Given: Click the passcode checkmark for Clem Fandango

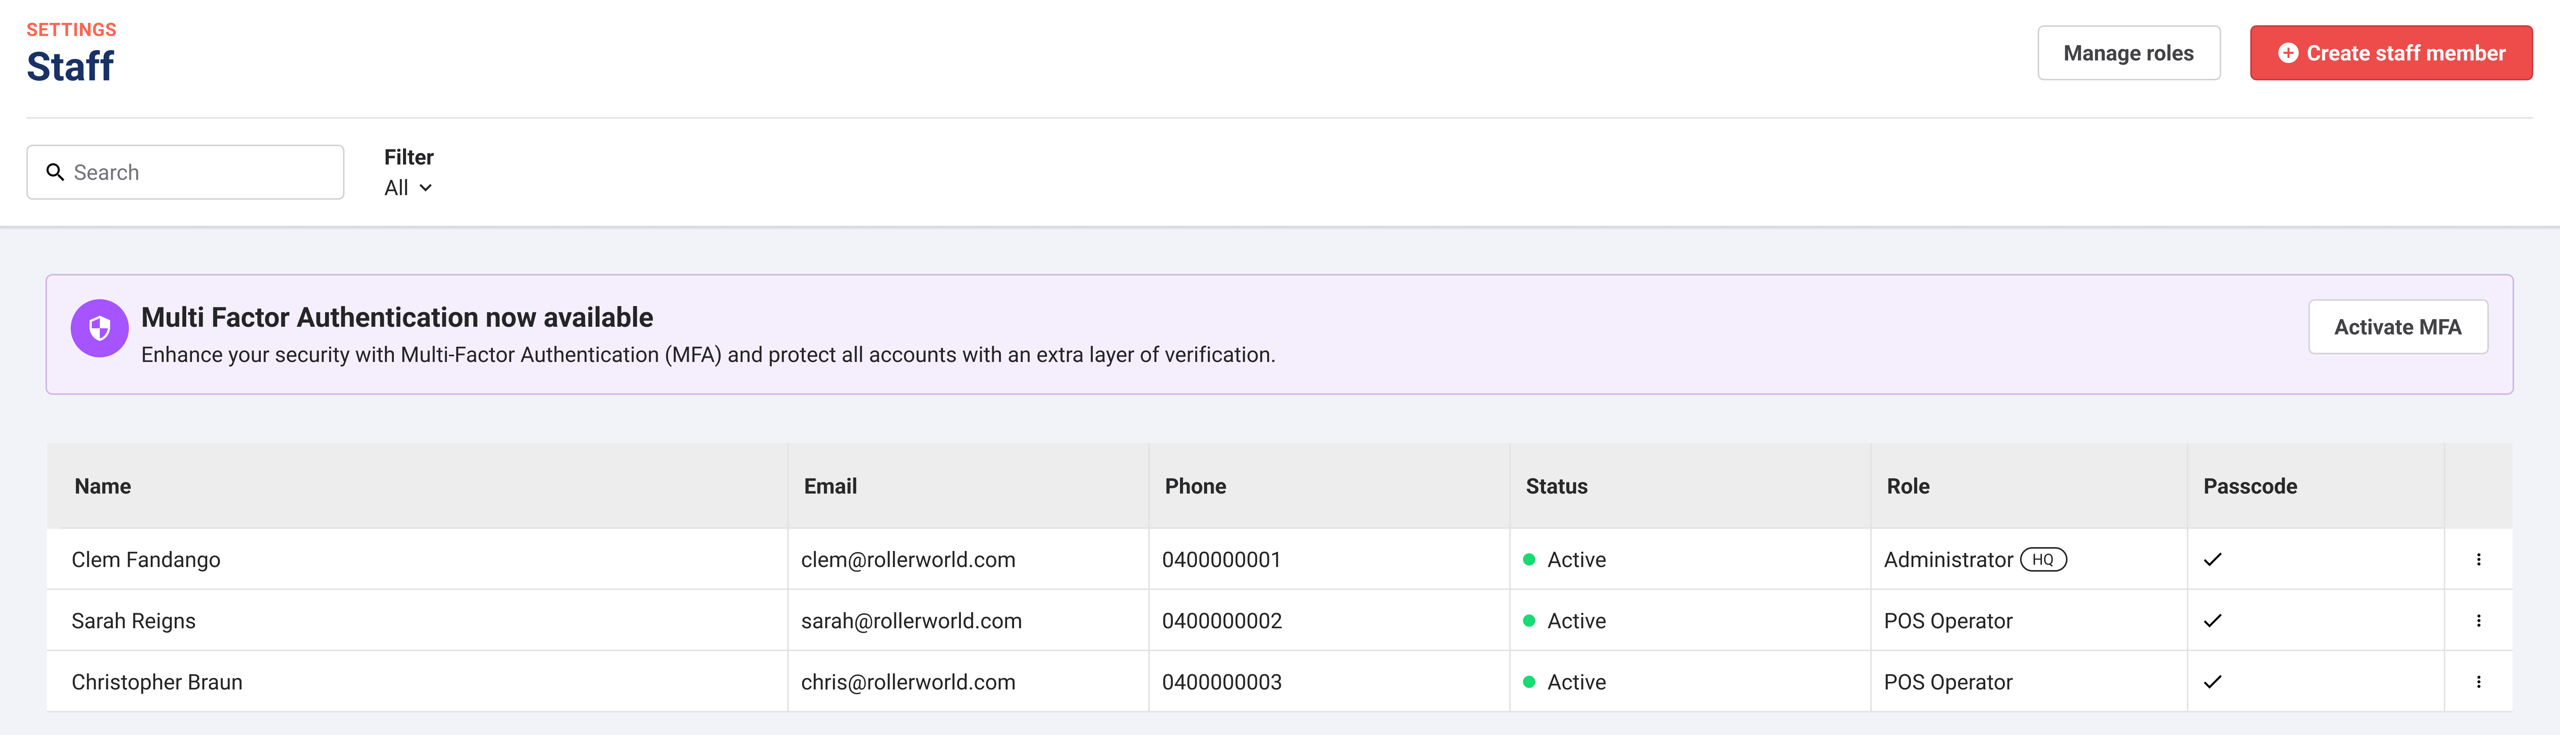Looking at the screenshot, I should pyautogui.click(x=2212, y=559).
